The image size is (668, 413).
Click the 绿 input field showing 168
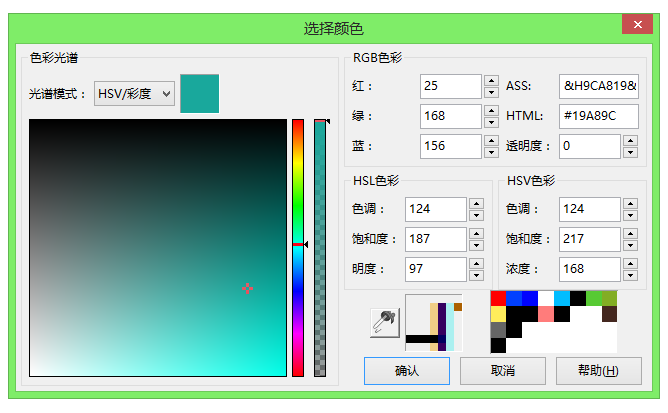pyautogui.click(x=451, y=116)
